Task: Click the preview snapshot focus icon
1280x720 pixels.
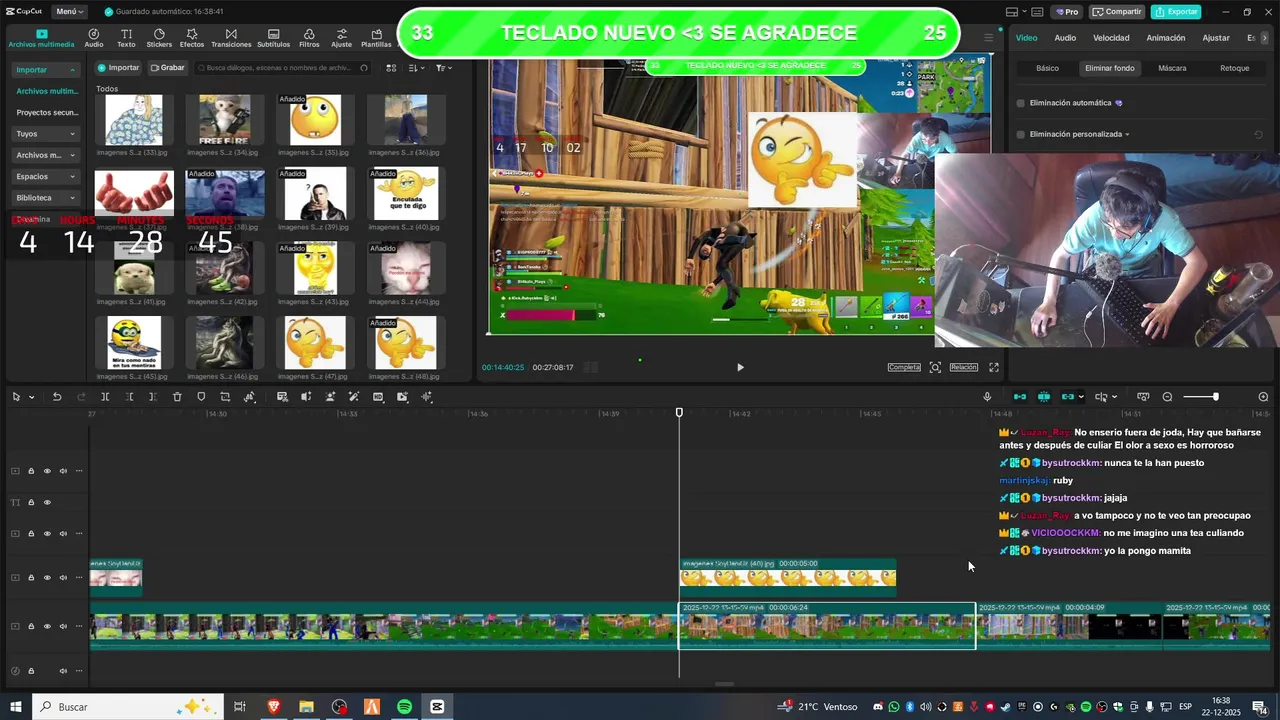Action: click(935, 367)
